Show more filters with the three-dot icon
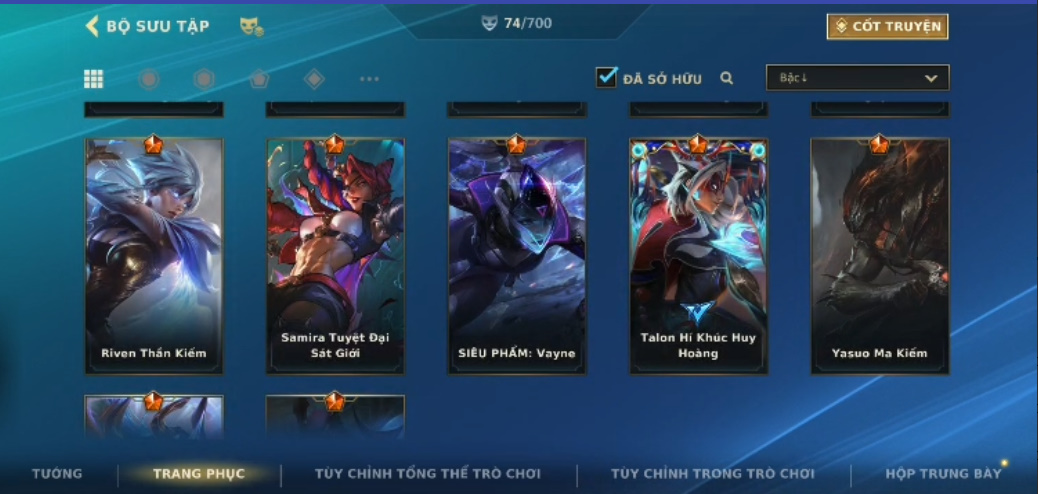Screen dimensions: 1038x494 pyautogui.click(x=369, y=79)
